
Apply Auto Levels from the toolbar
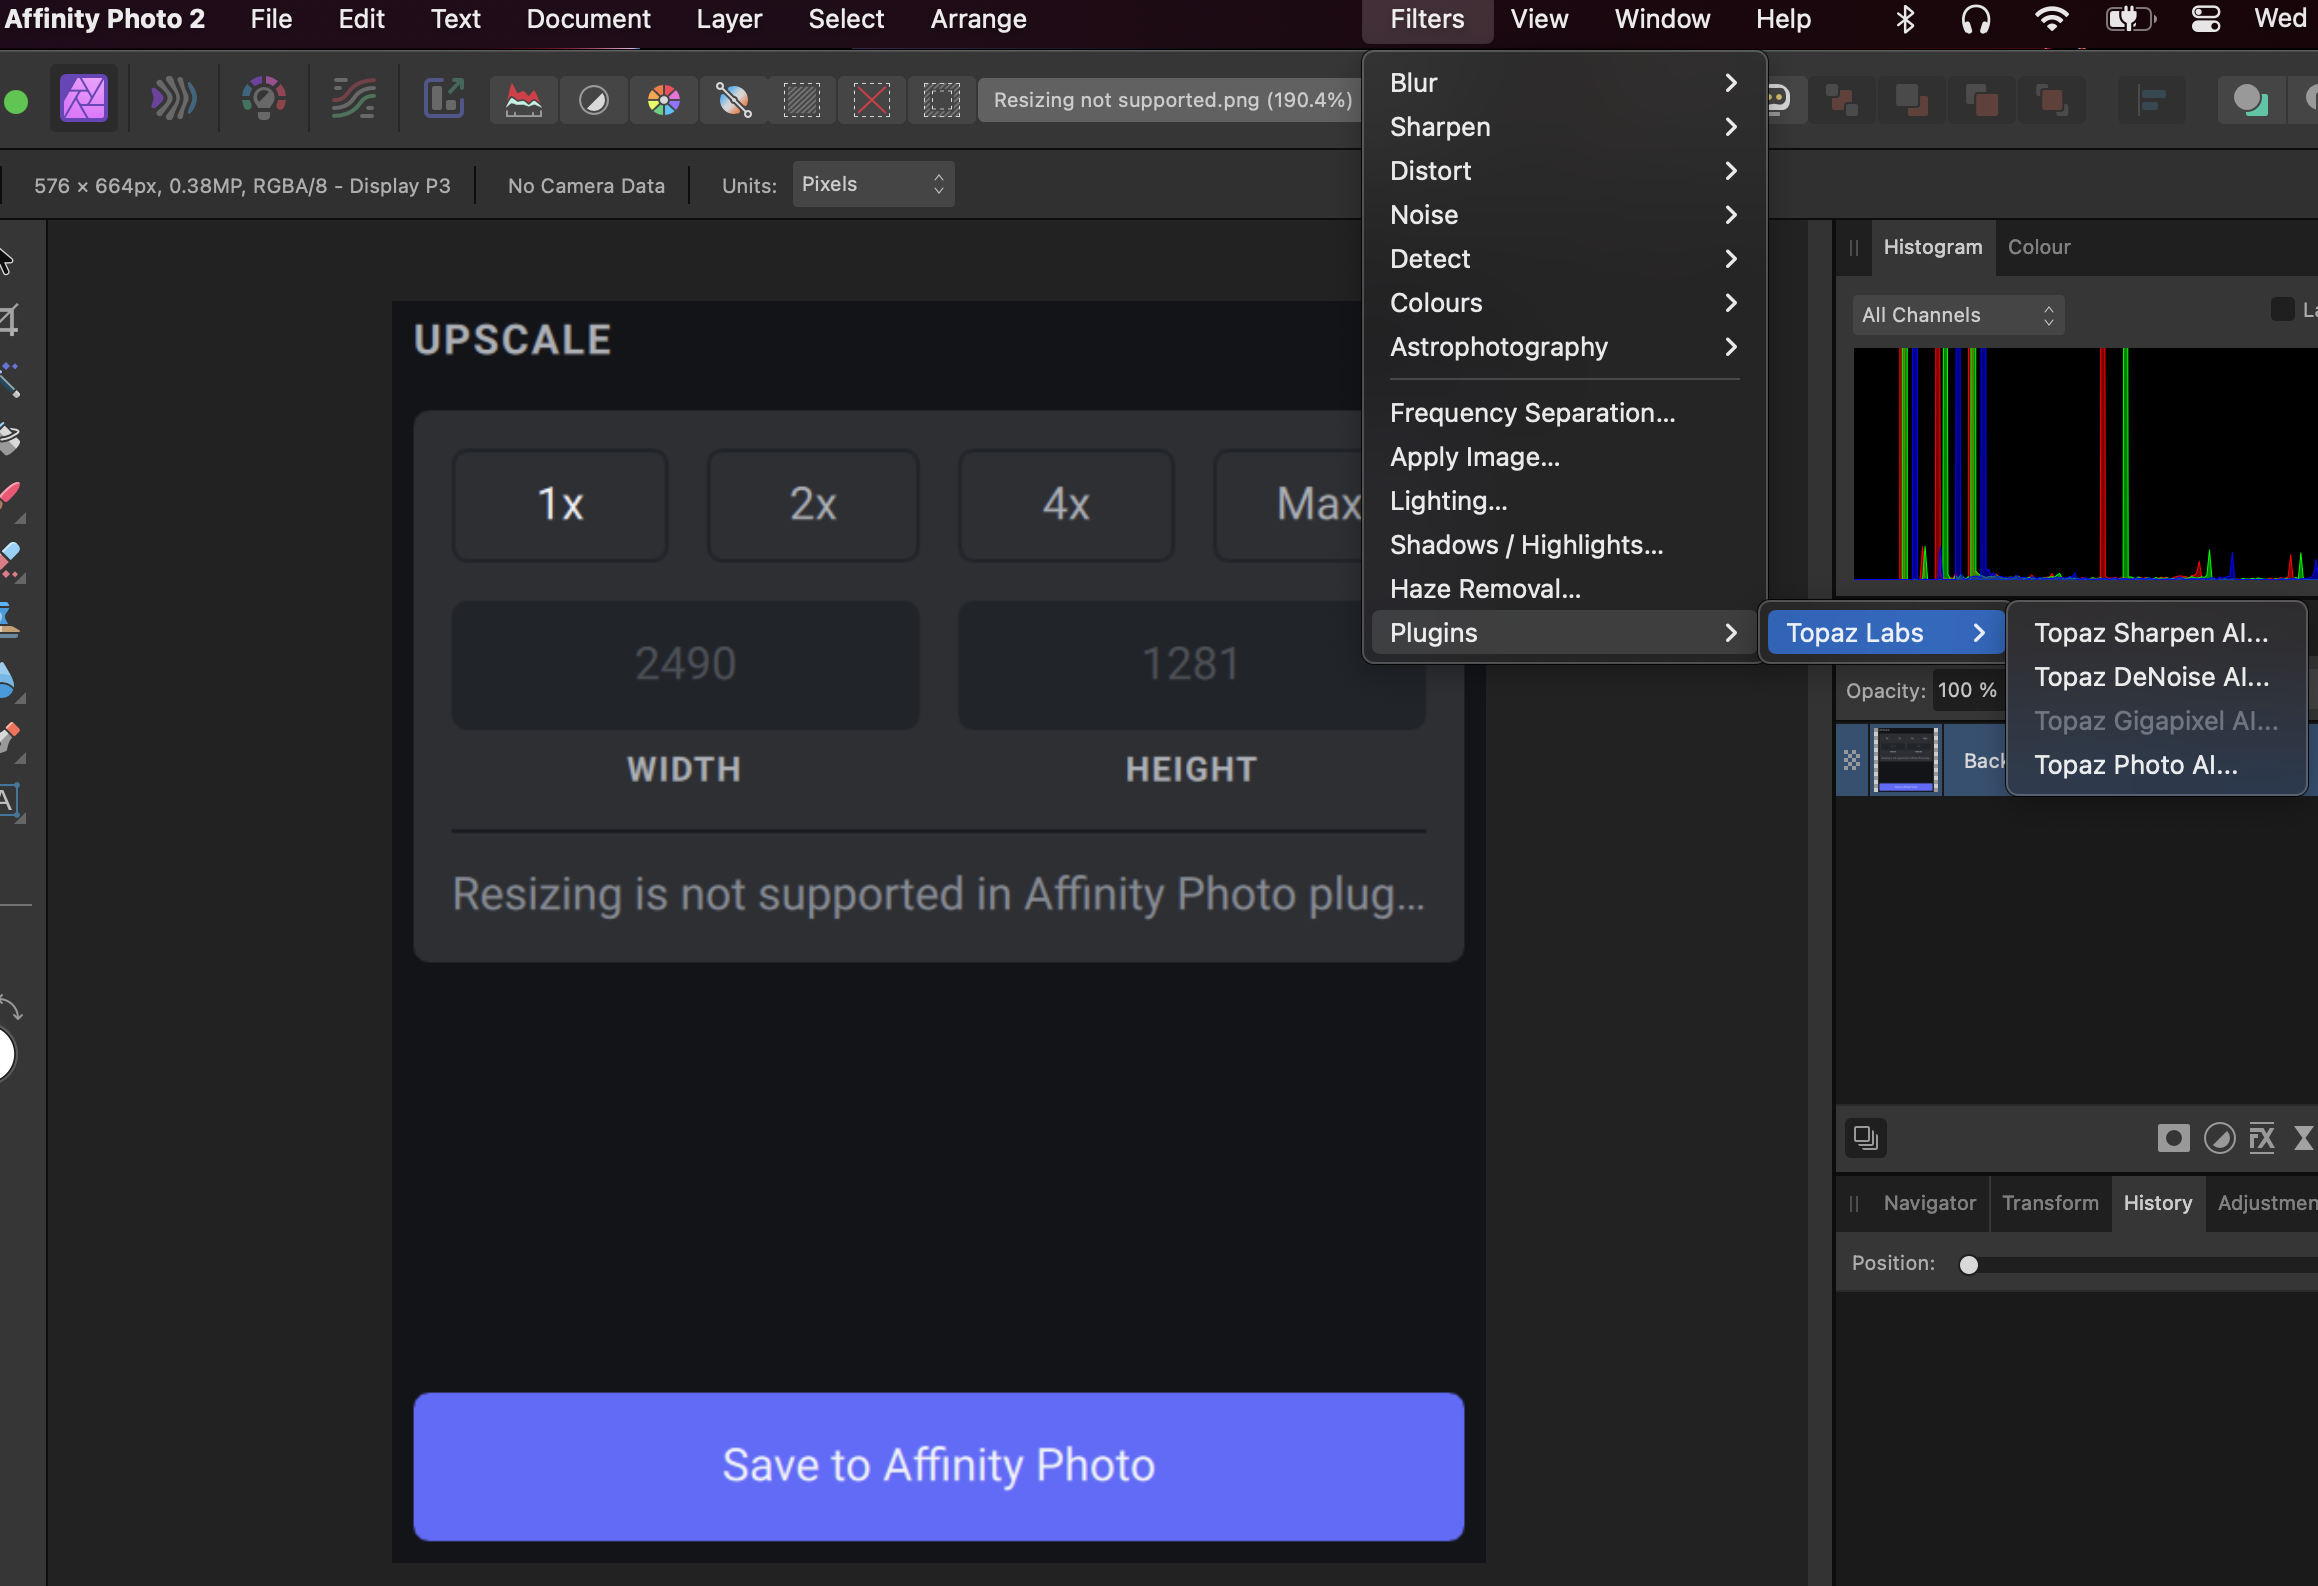click(523, 100)
